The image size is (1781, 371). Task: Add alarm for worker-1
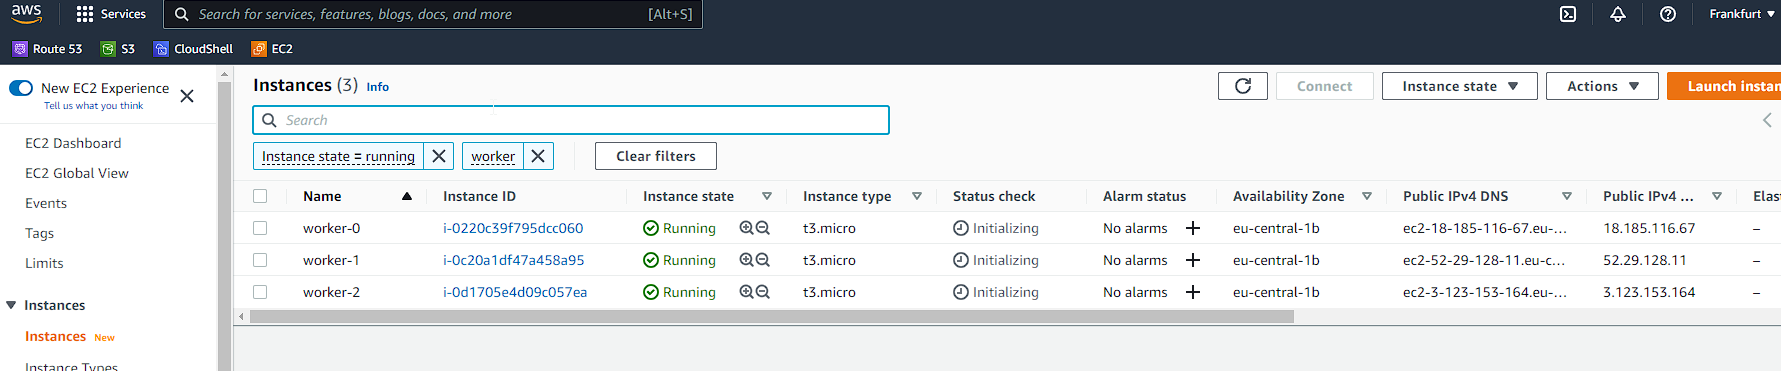click(x=1193, y=260)
